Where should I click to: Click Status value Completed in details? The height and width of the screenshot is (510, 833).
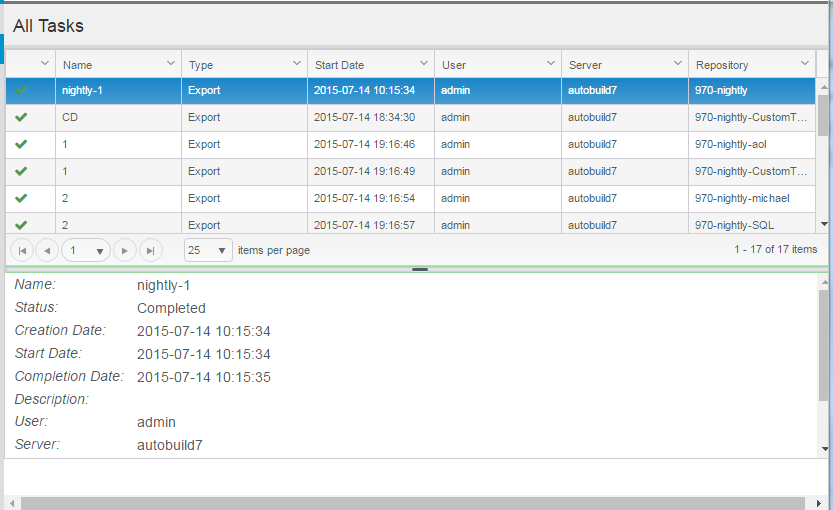(x=171, y=308)
